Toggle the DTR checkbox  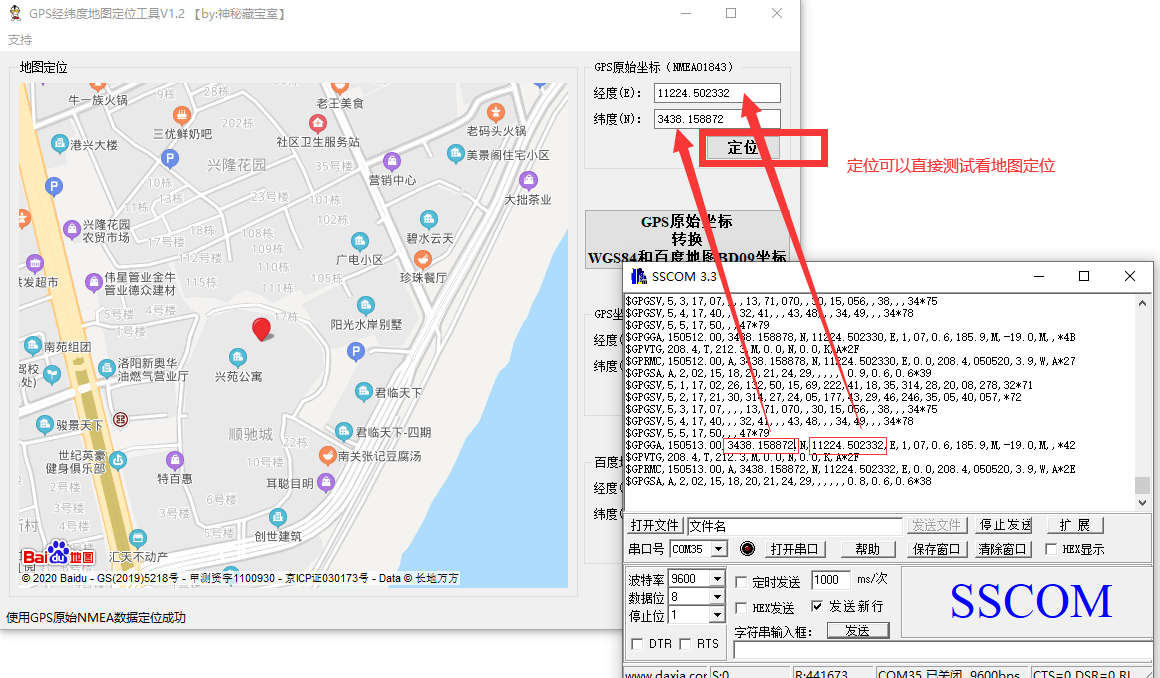637,644
